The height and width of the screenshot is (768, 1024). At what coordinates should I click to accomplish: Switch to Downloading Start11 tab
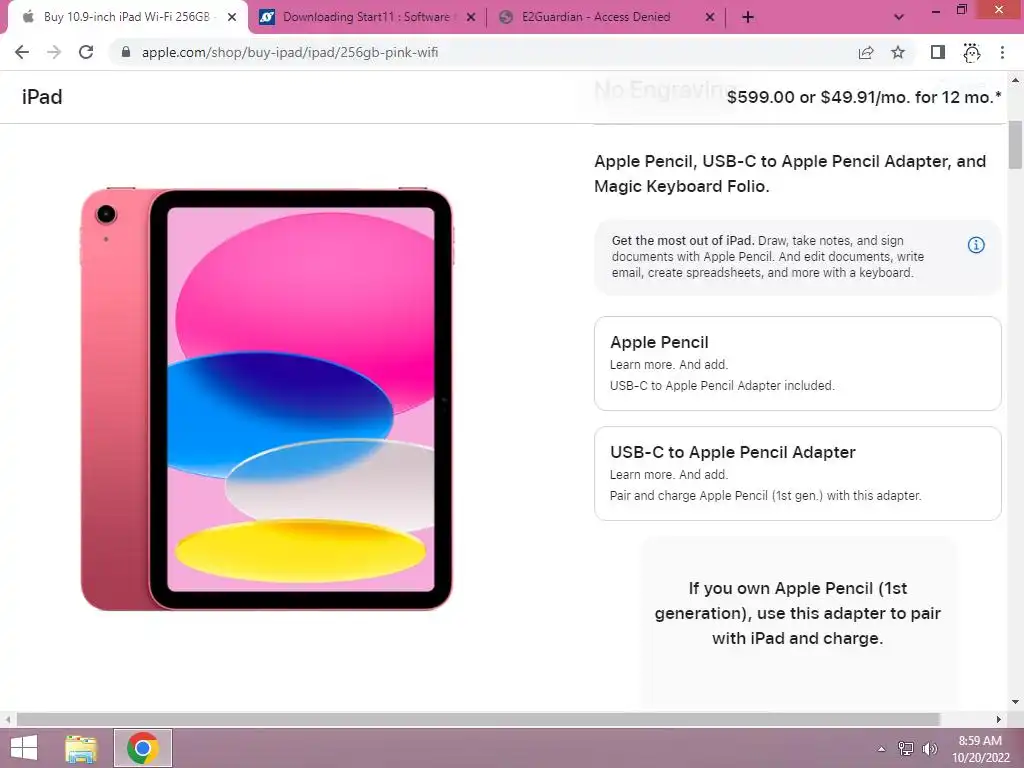pyautogui.click(x=366, y=17)
